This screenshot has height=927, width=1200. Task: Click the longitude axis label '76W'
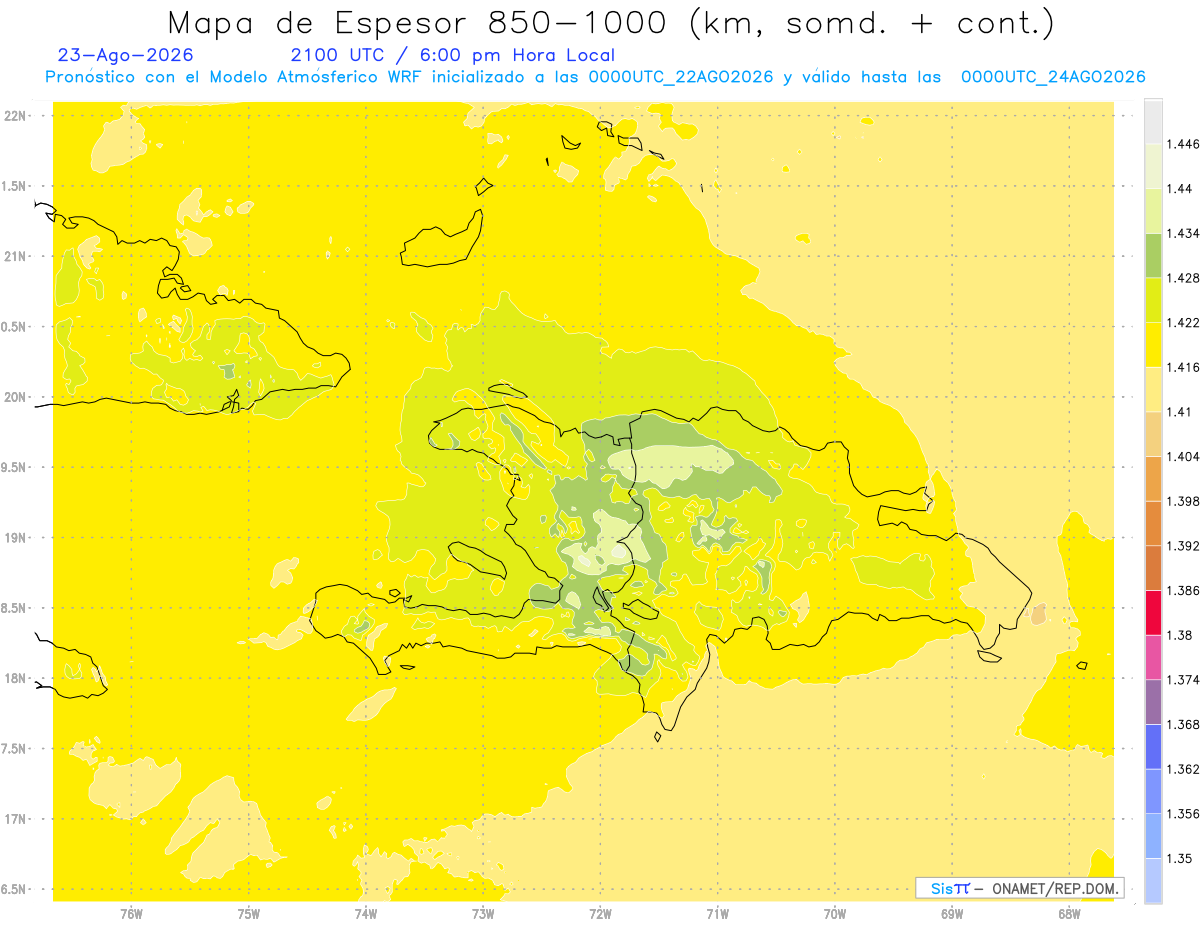click(x=131, y=912)
